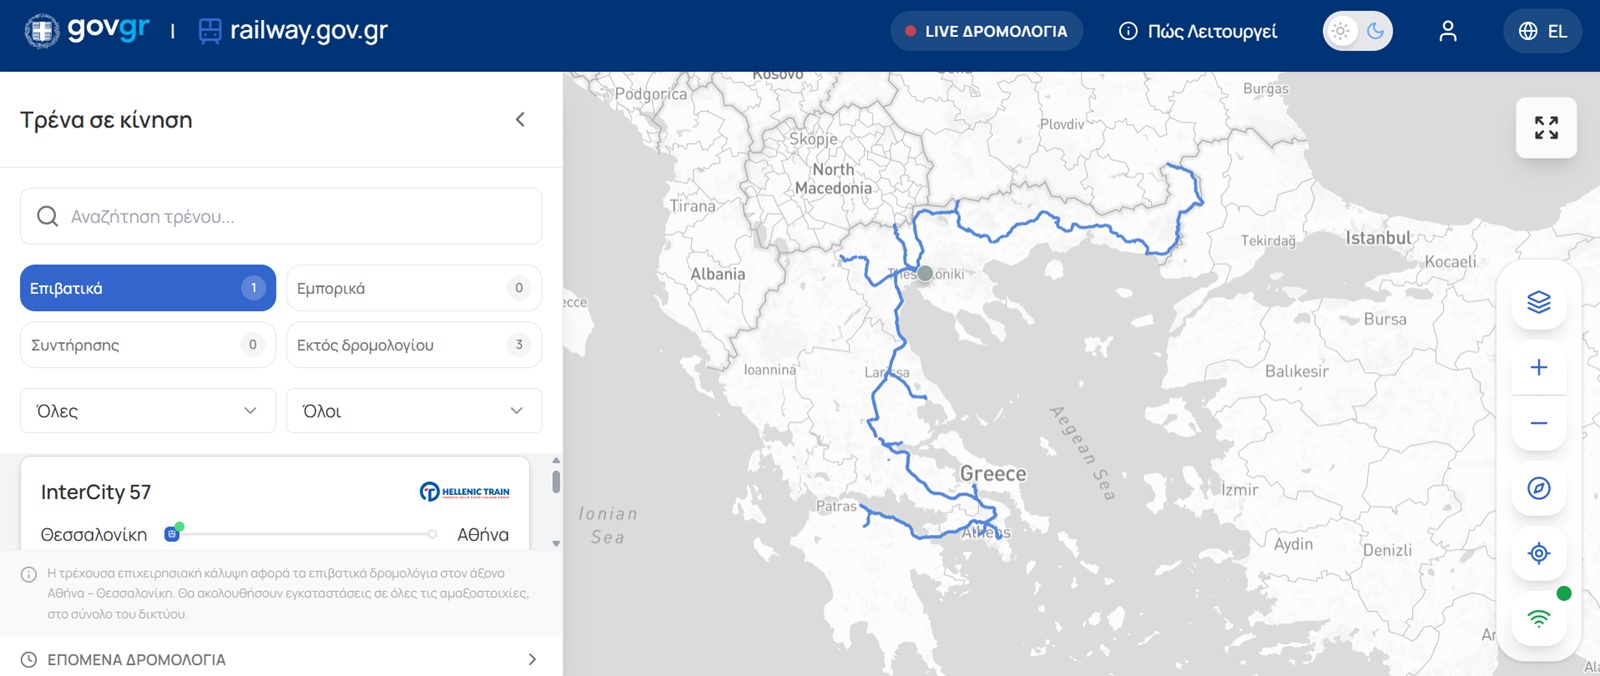This screenshot has width=1600, height=676.
Task: Toggle the Επιβατικά train filter
Action: point(147,288)
